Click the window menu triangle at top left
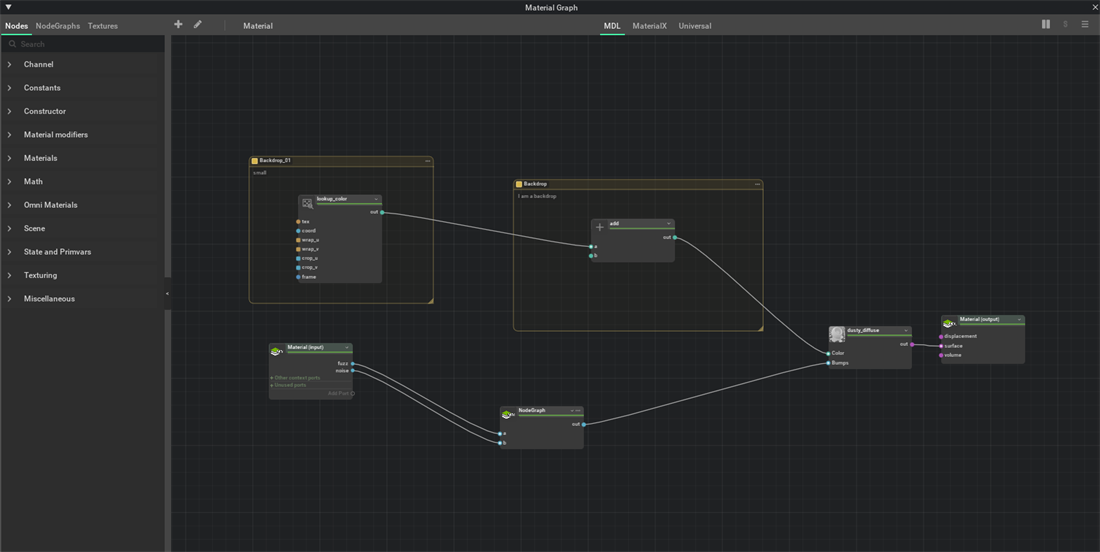Viewport: 1100px width, 552px height. pos(8,7)
